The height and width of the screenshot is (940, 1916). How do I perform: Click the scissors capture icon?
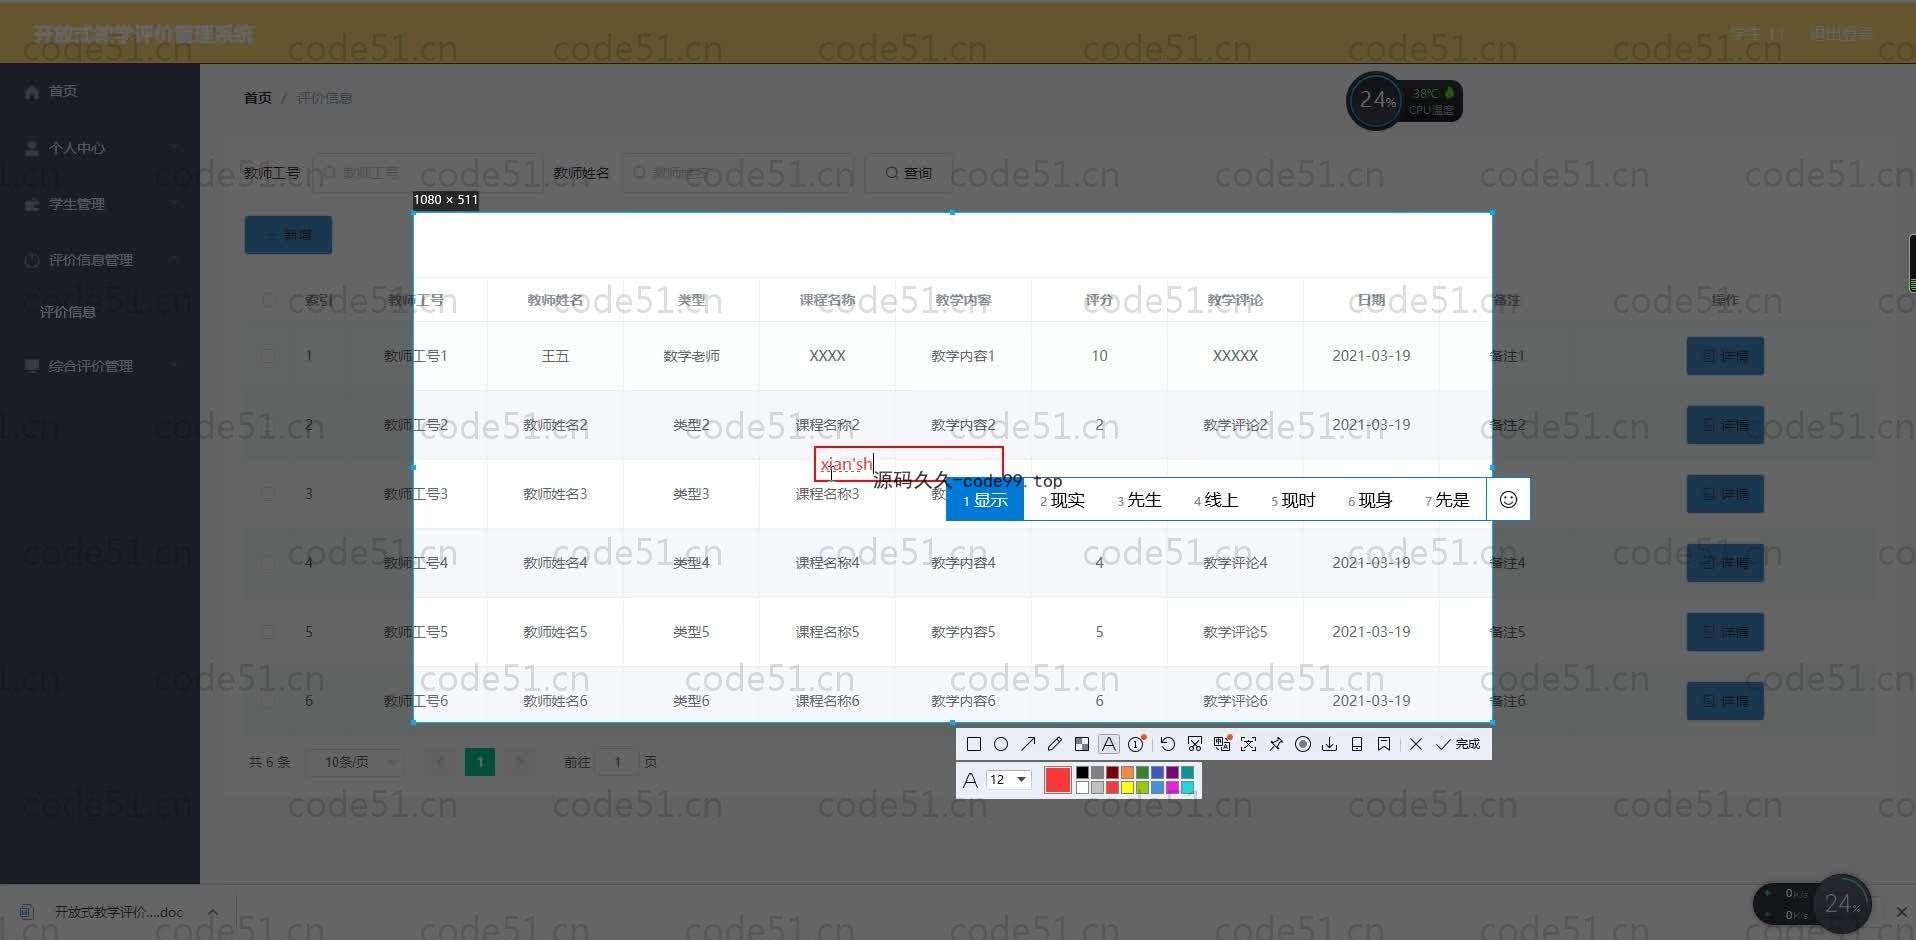(1194, 744)
